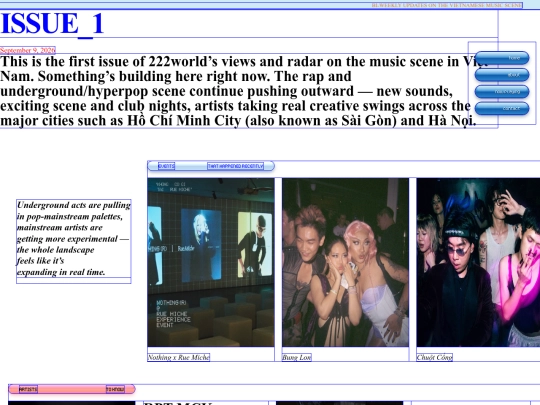540x405 pixels.
Task: Open the Nothing x Rue Miche event photo
Action: [x=211, y=262]
